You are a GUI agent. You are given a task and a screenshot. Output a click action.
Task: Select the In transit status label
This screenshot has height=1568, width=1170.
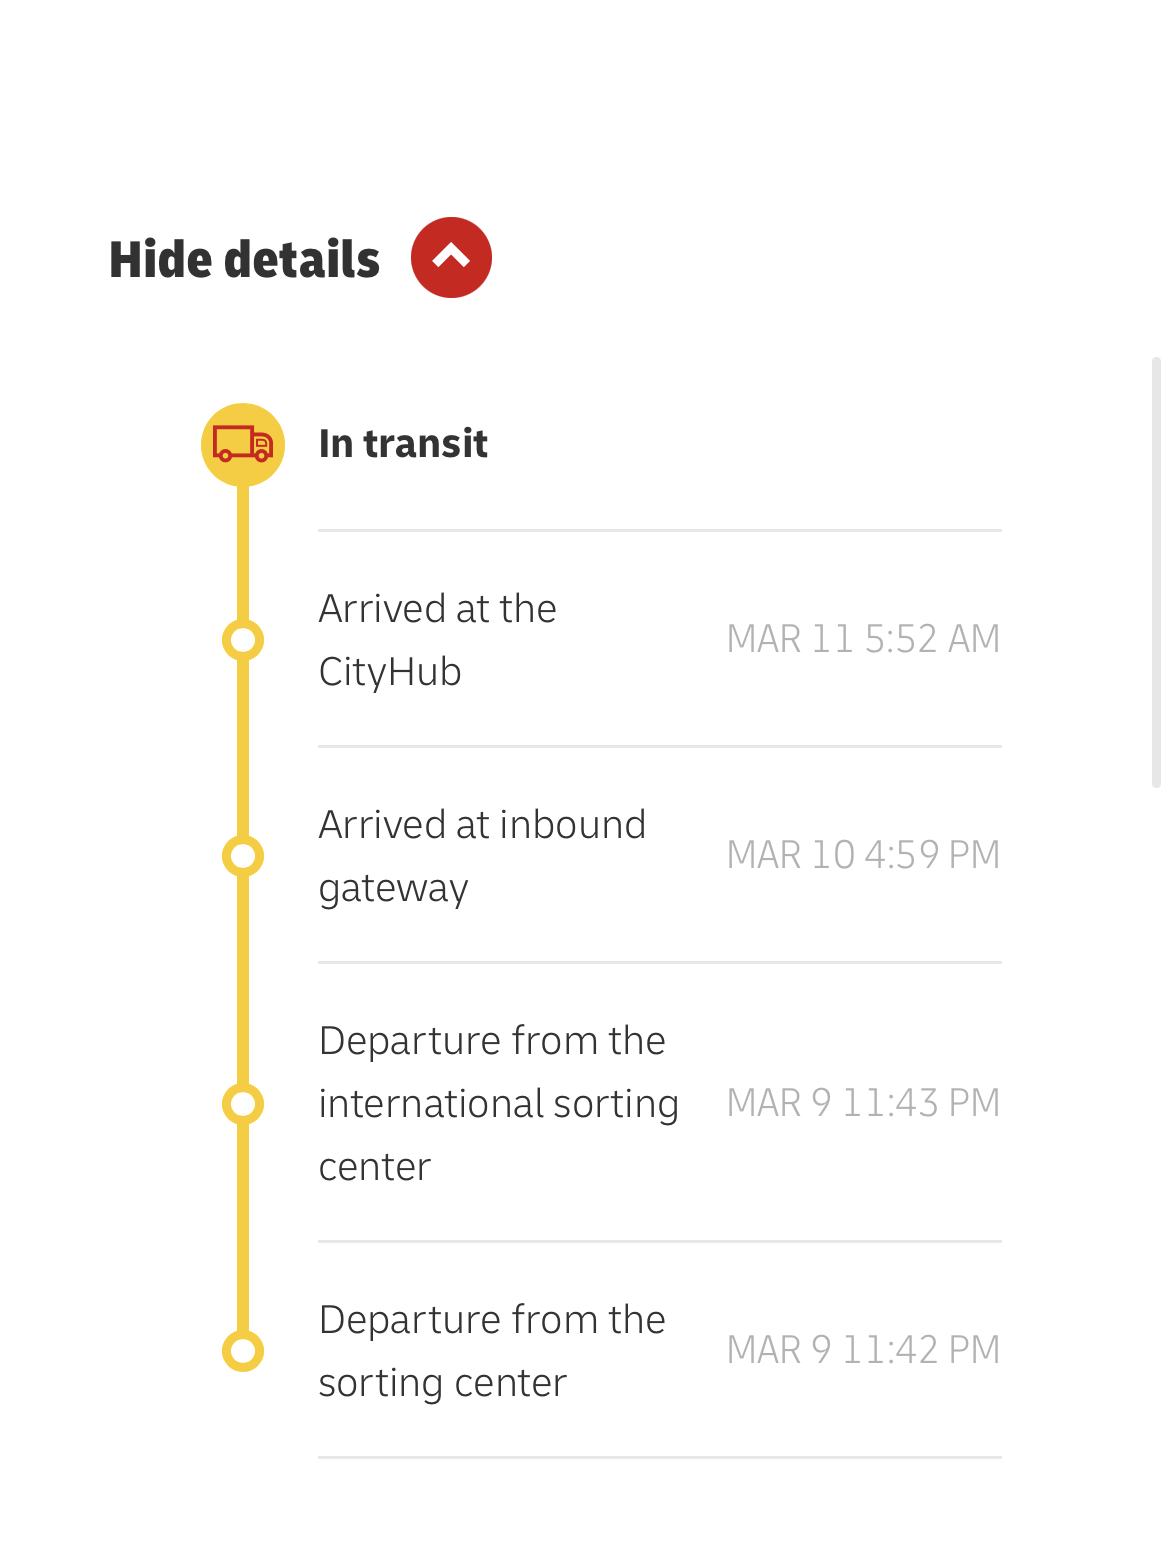403,443
